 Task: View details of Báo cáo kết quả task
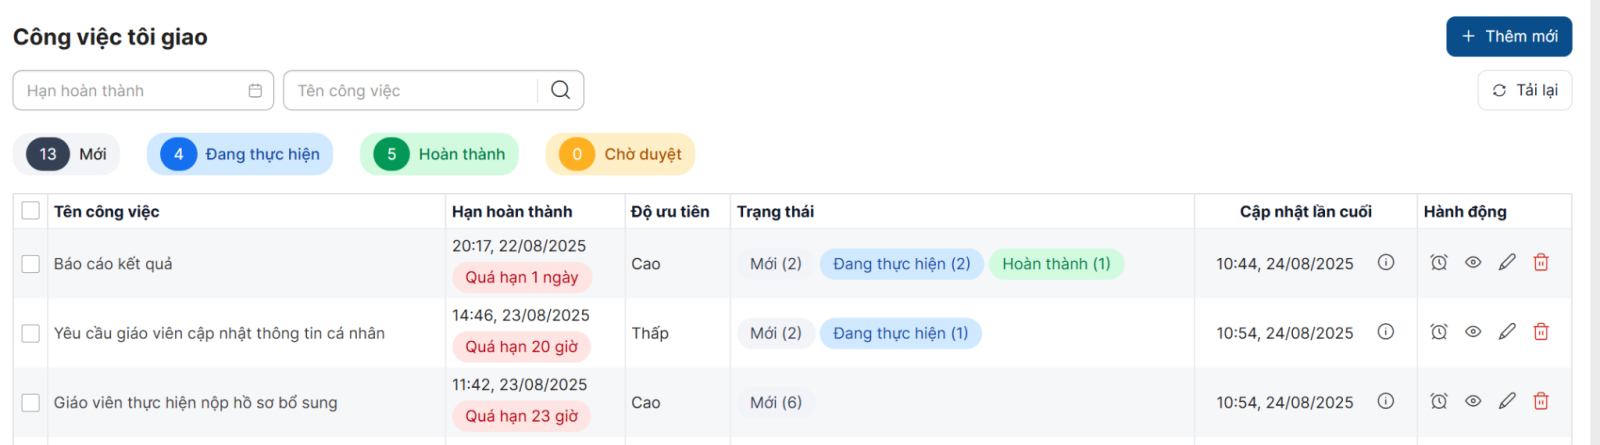click(x=1473, y=263)
